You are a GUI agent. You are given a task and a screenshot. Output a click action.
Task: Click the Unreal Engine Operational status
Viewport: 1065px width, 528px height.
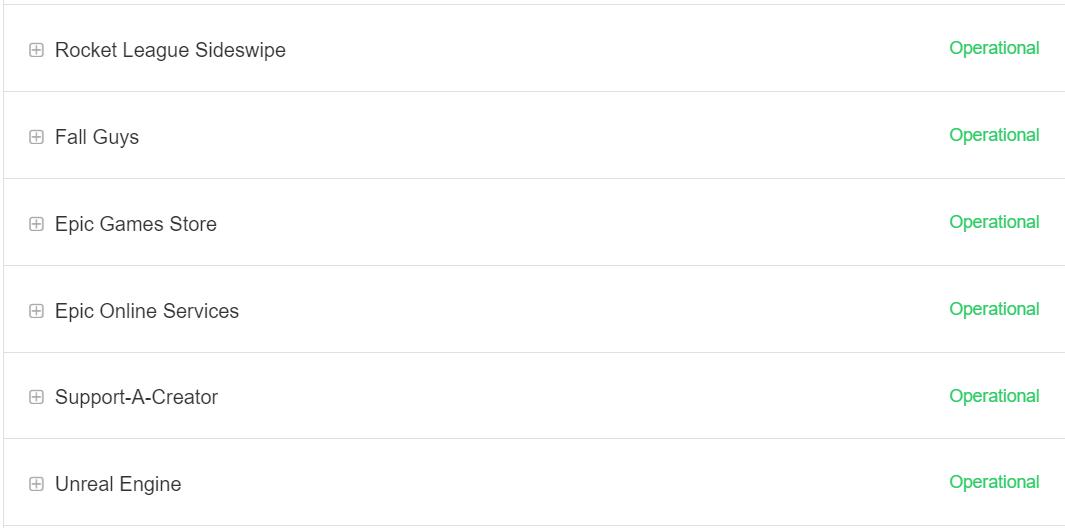994,482
